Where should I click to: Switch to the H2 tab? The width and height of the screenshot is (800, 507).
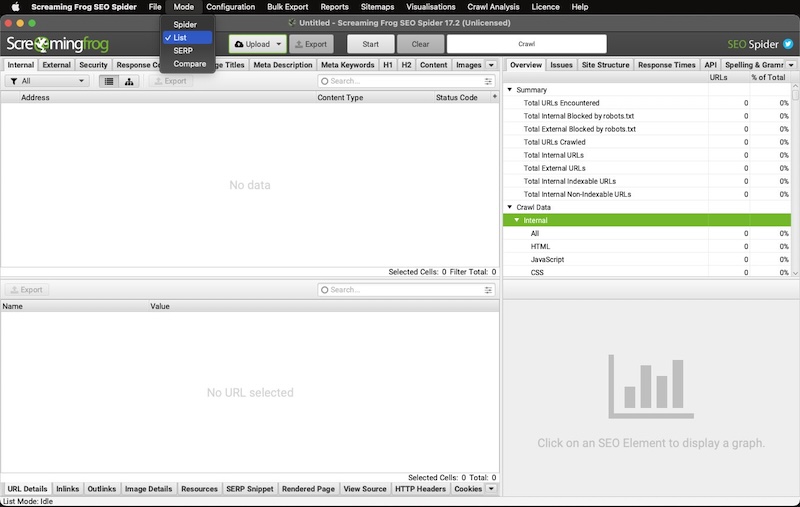tap(406, 65)
